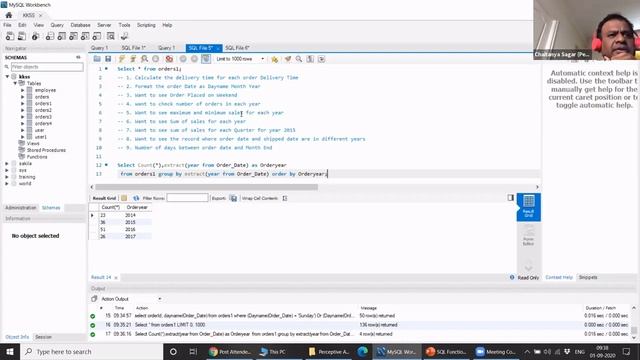Screen dimensions: 640x360
Task: Collapse the Tables node
Action: (15, 83)
